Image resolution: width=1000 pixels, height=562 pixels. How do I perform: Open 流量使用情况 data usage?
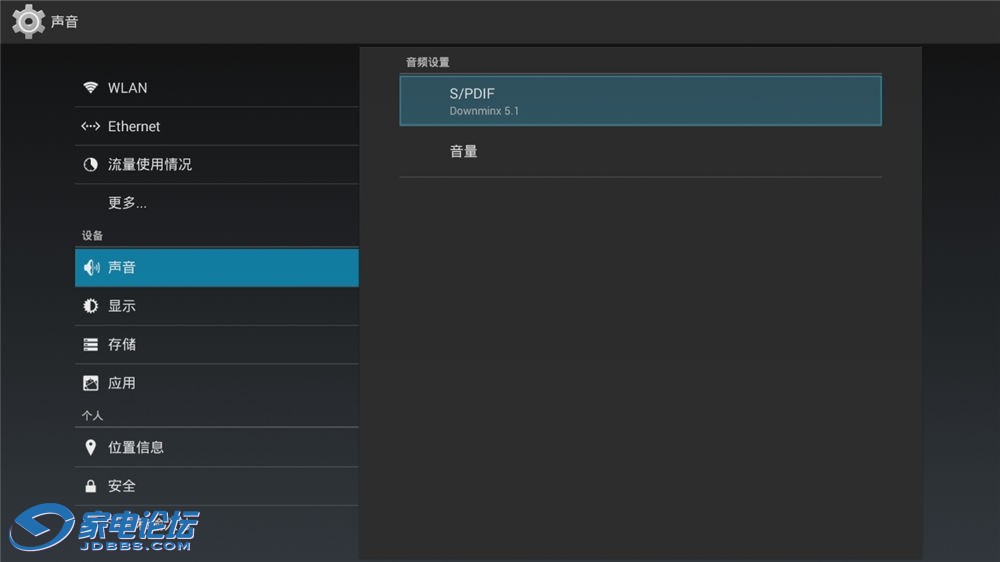click(217, 165)
